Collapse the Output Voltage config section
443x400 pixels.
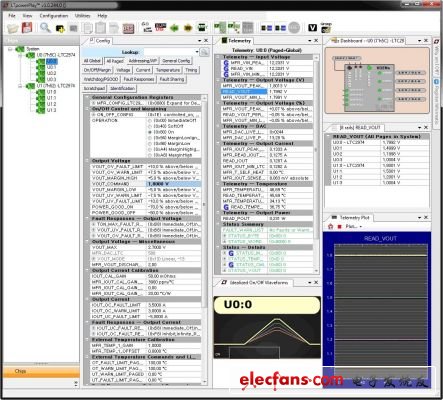[x=87, y=161]
